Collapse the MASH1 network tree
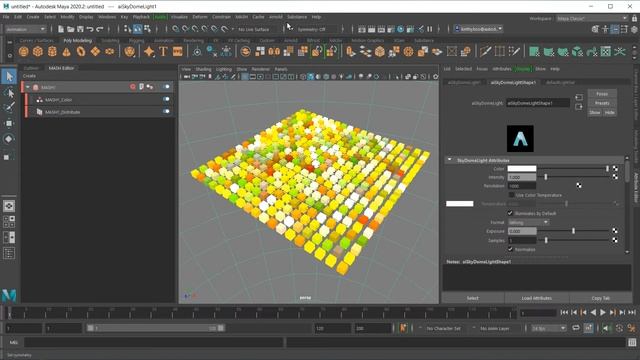 28,87
